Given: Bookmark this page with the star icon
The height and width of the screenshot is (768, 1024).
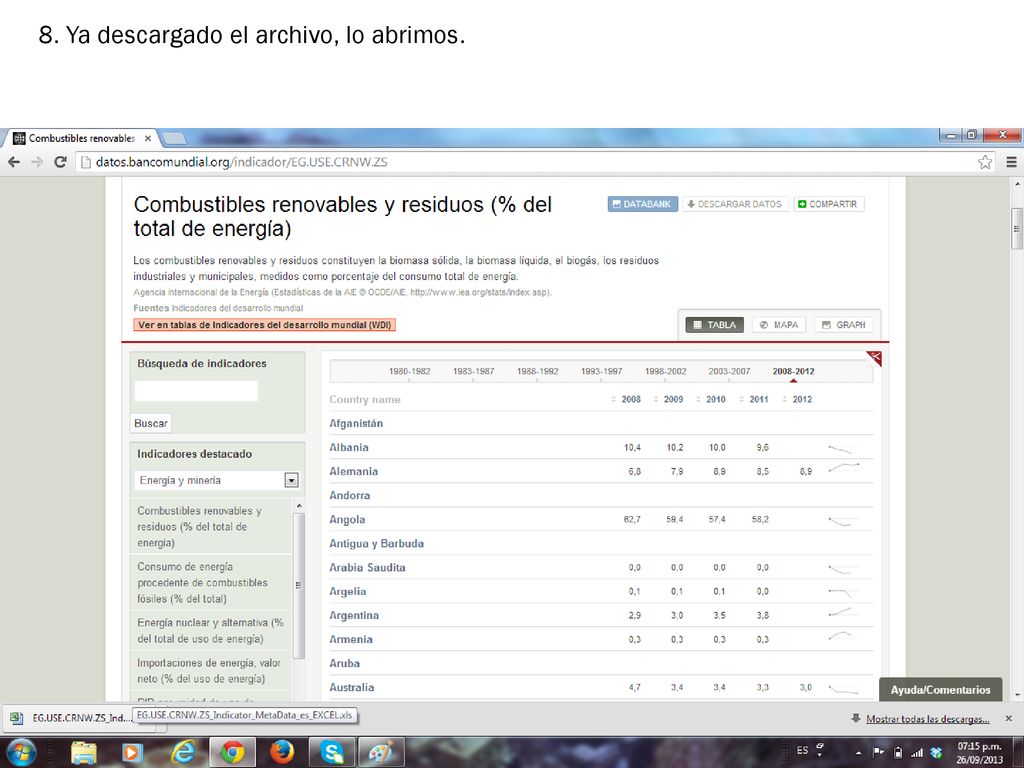Looking at the screenshot, I should click(985, 162).
